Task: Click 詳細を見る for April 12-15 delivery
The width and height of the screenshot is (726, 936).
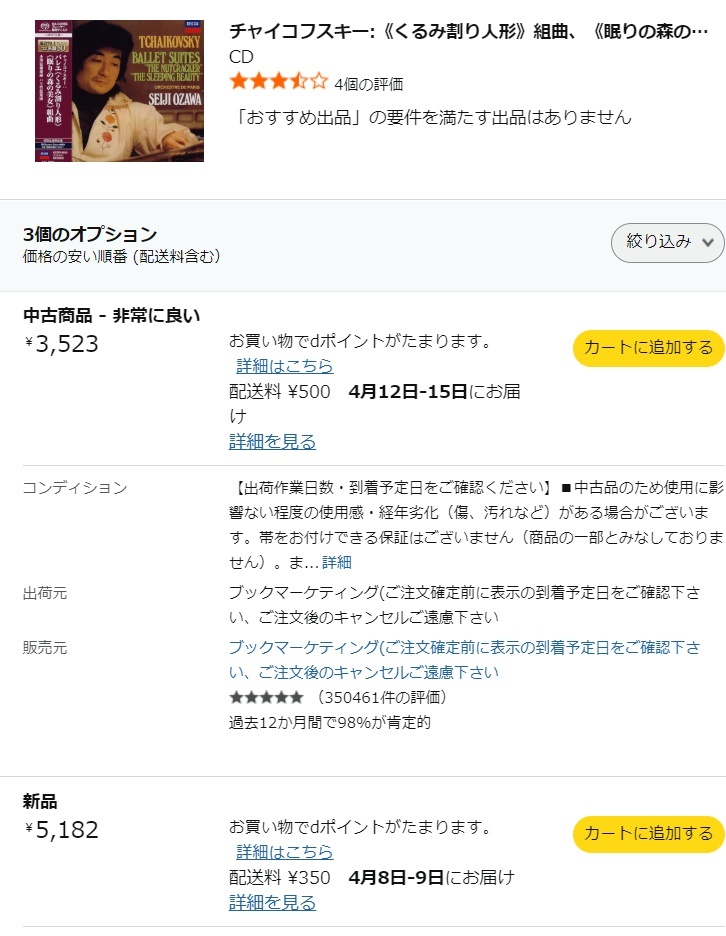Action: point(272,442)
